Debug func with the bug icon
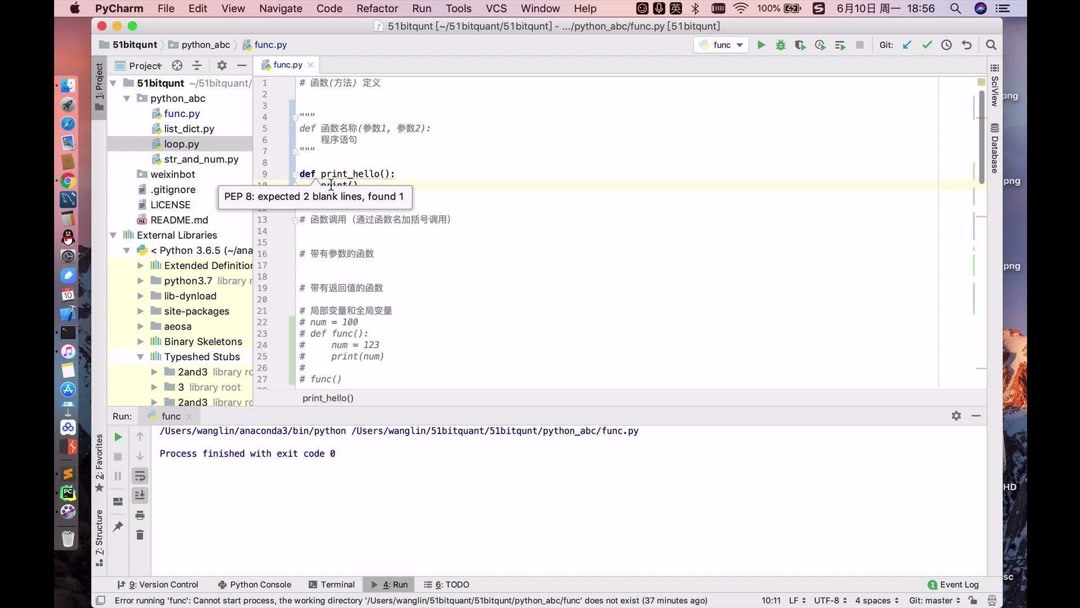Image resolution: width=1080 pixels, height=608 pixels. point(781,45)
